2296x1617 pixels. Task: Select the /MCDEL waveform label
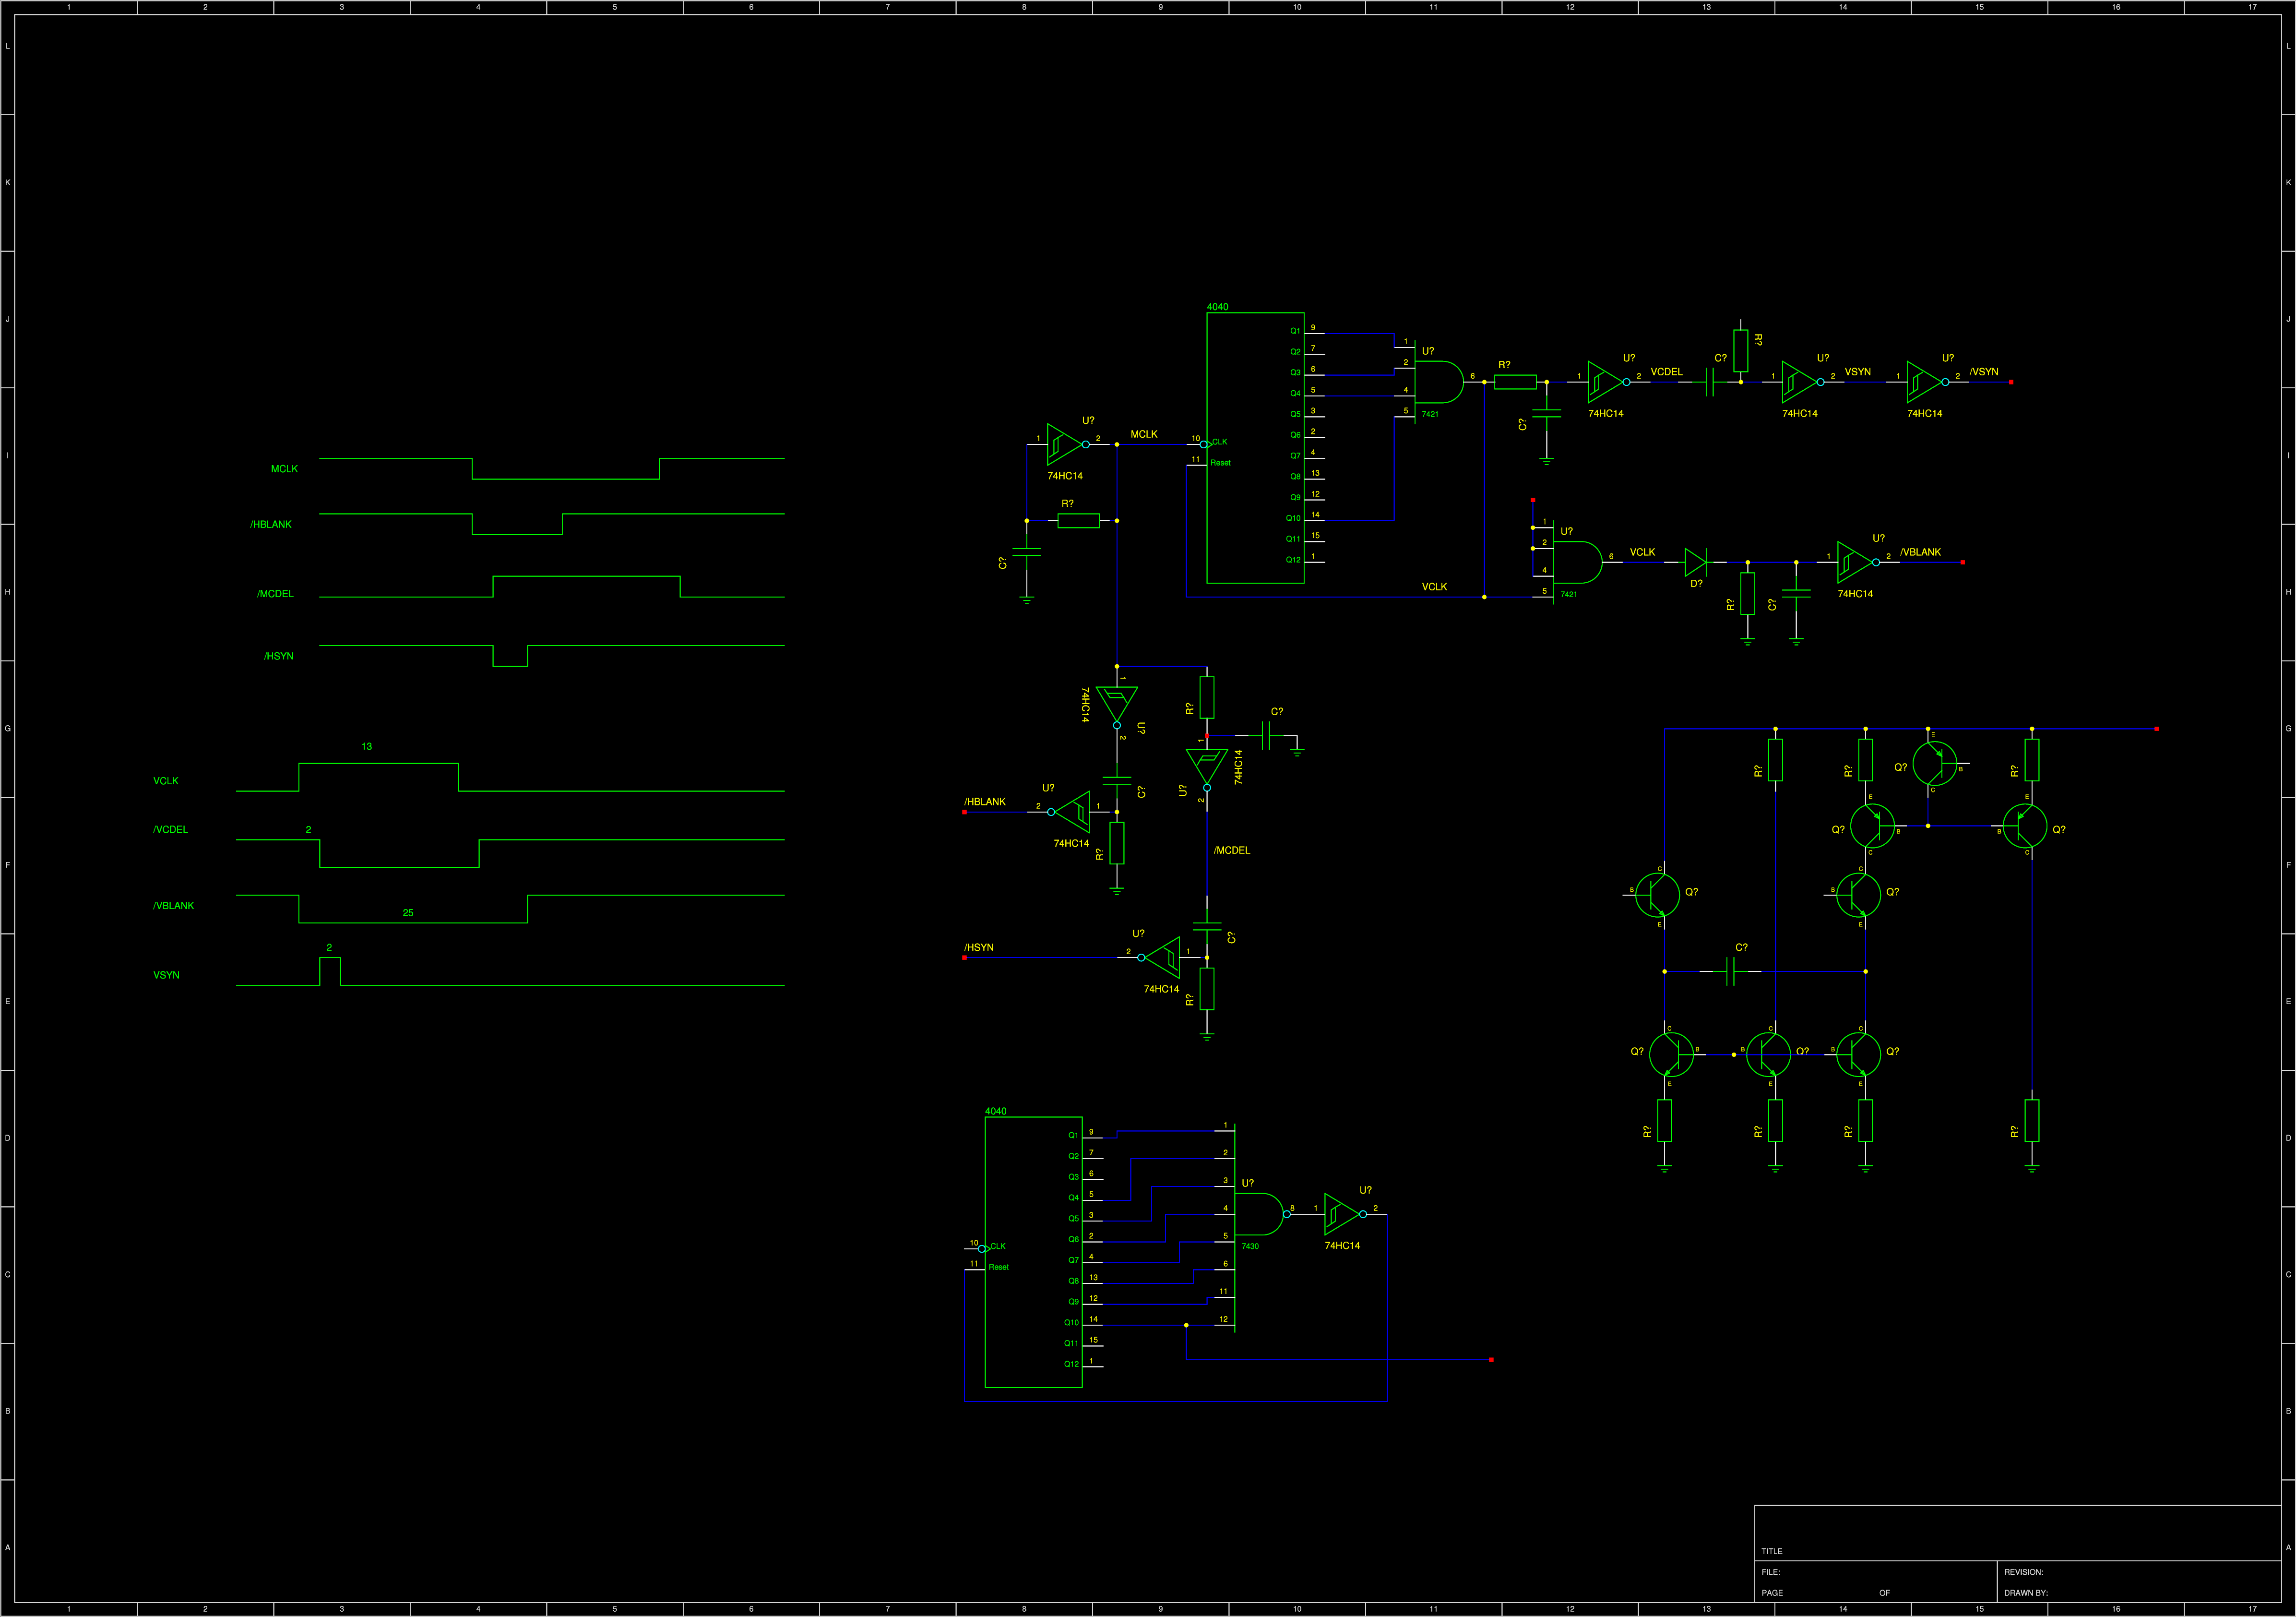[275, 594]
